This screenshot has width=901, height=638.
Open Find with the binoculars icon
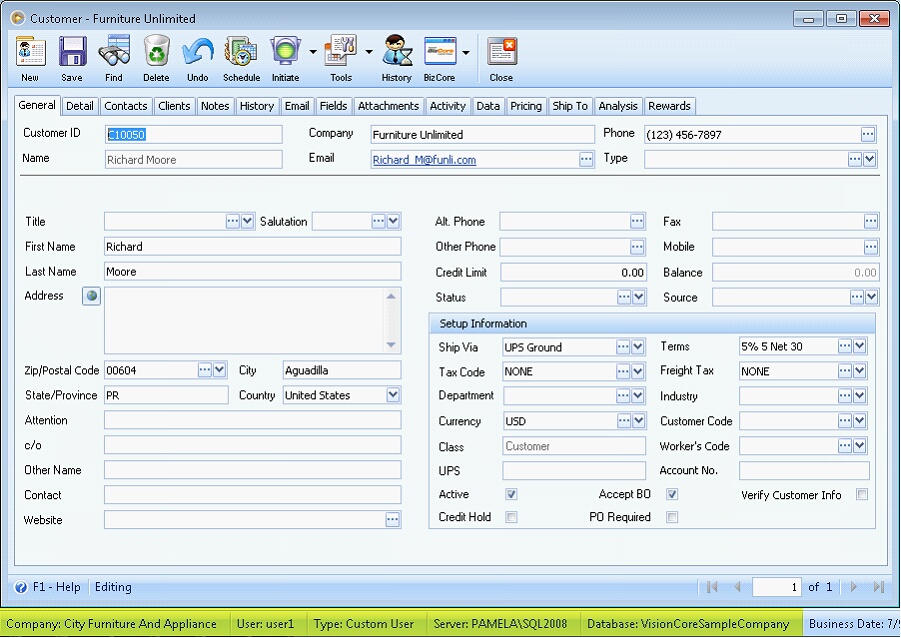114,59
